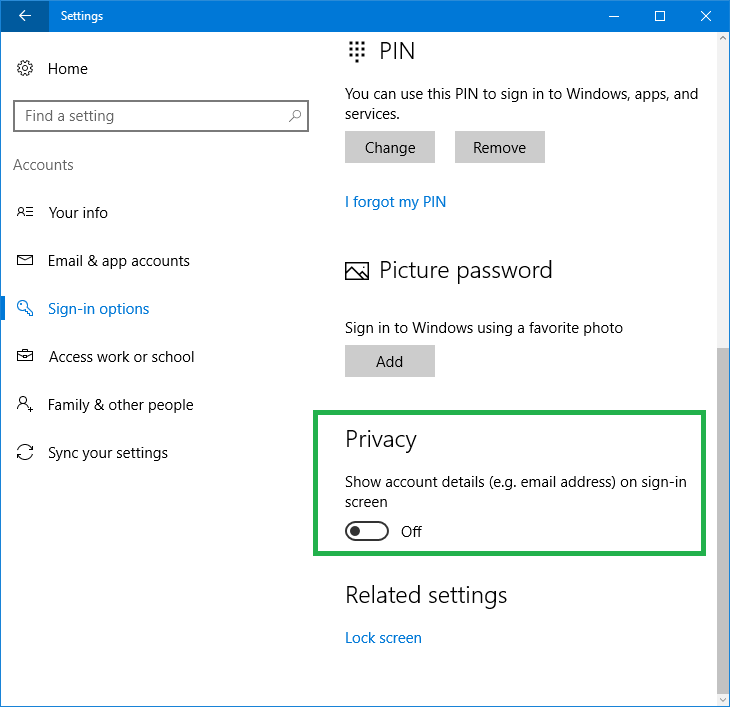Click the Home gear icon
The image size is (730, 707).
[25, 68]
